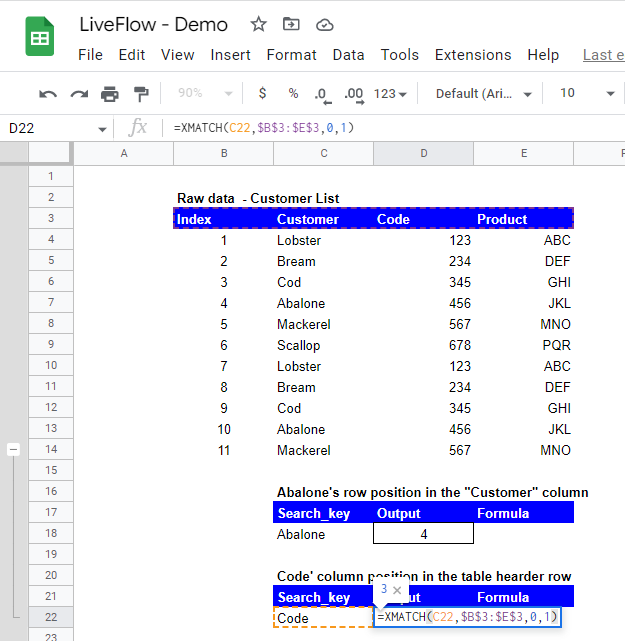The height and width of the screenshot is (641, 625).
Task: Increase decimal places icon
Action: [x=354, y=96]
